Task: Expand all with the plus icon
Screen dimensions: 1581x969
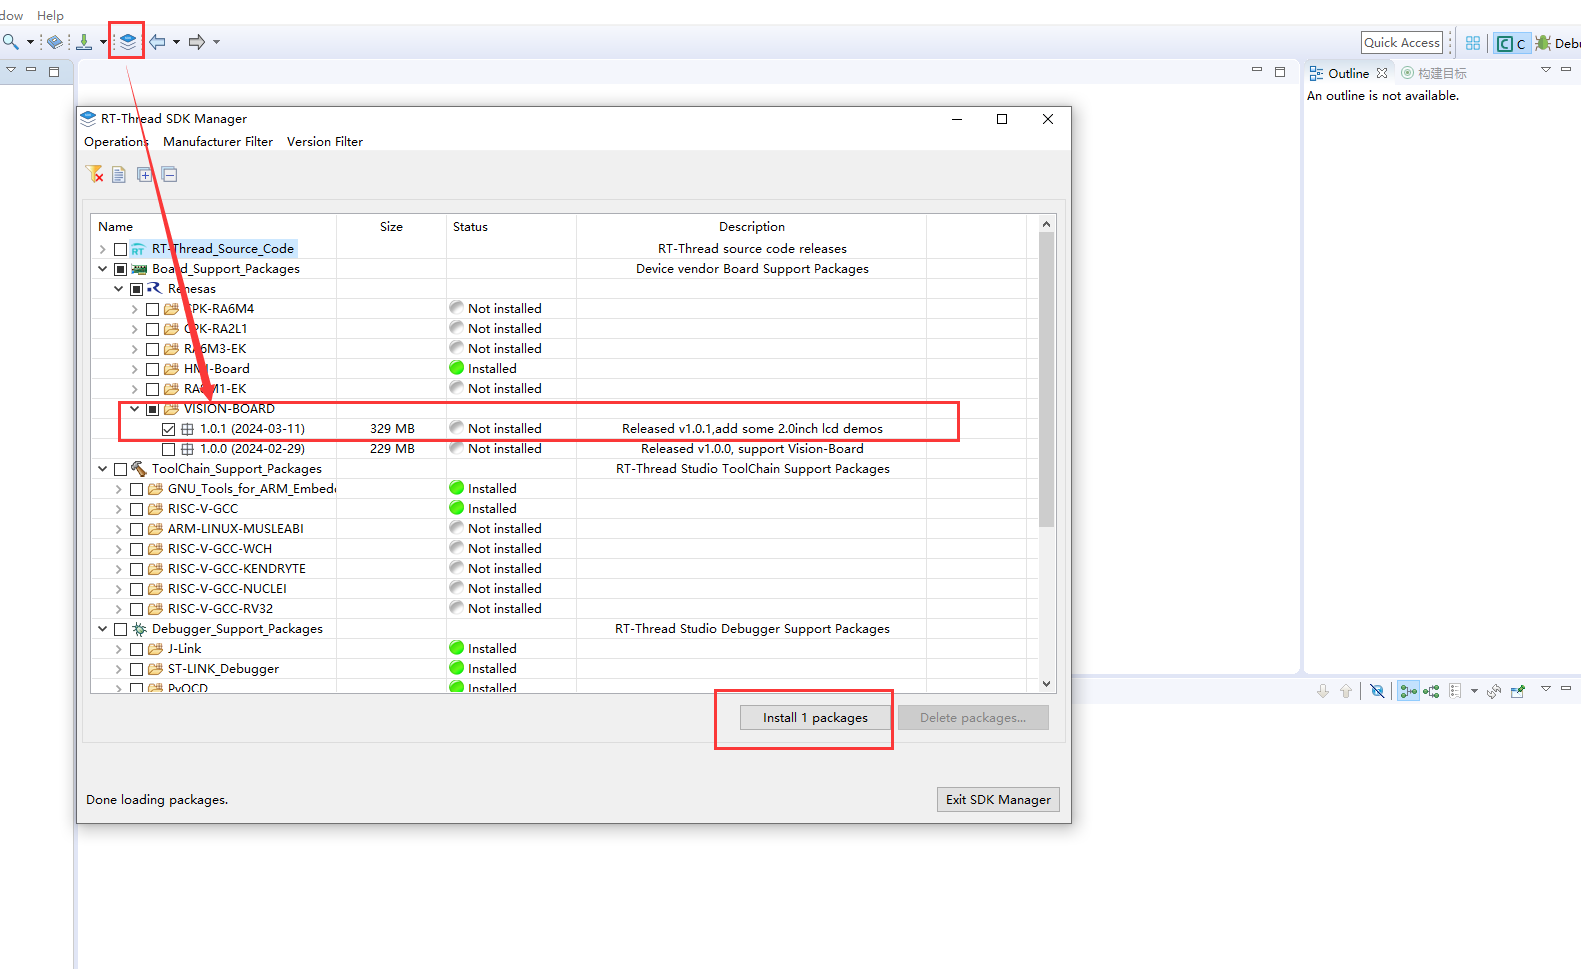Action: (x=145, y=175)
